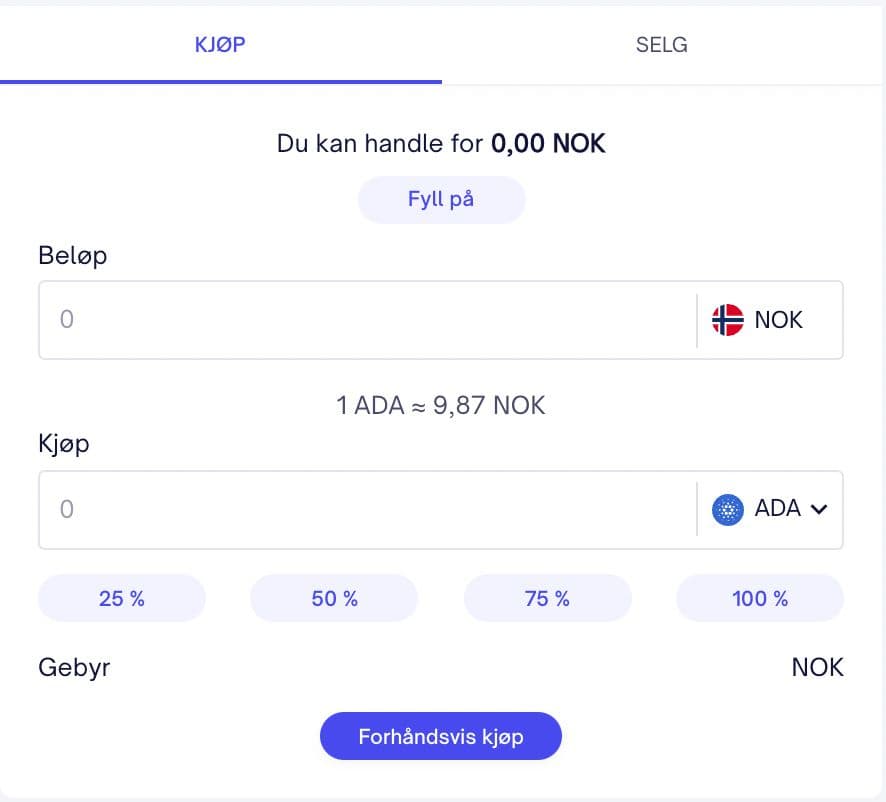Choose the 25 % amount preset
Screen dimensions: 886x802
(x=122, y=598)
